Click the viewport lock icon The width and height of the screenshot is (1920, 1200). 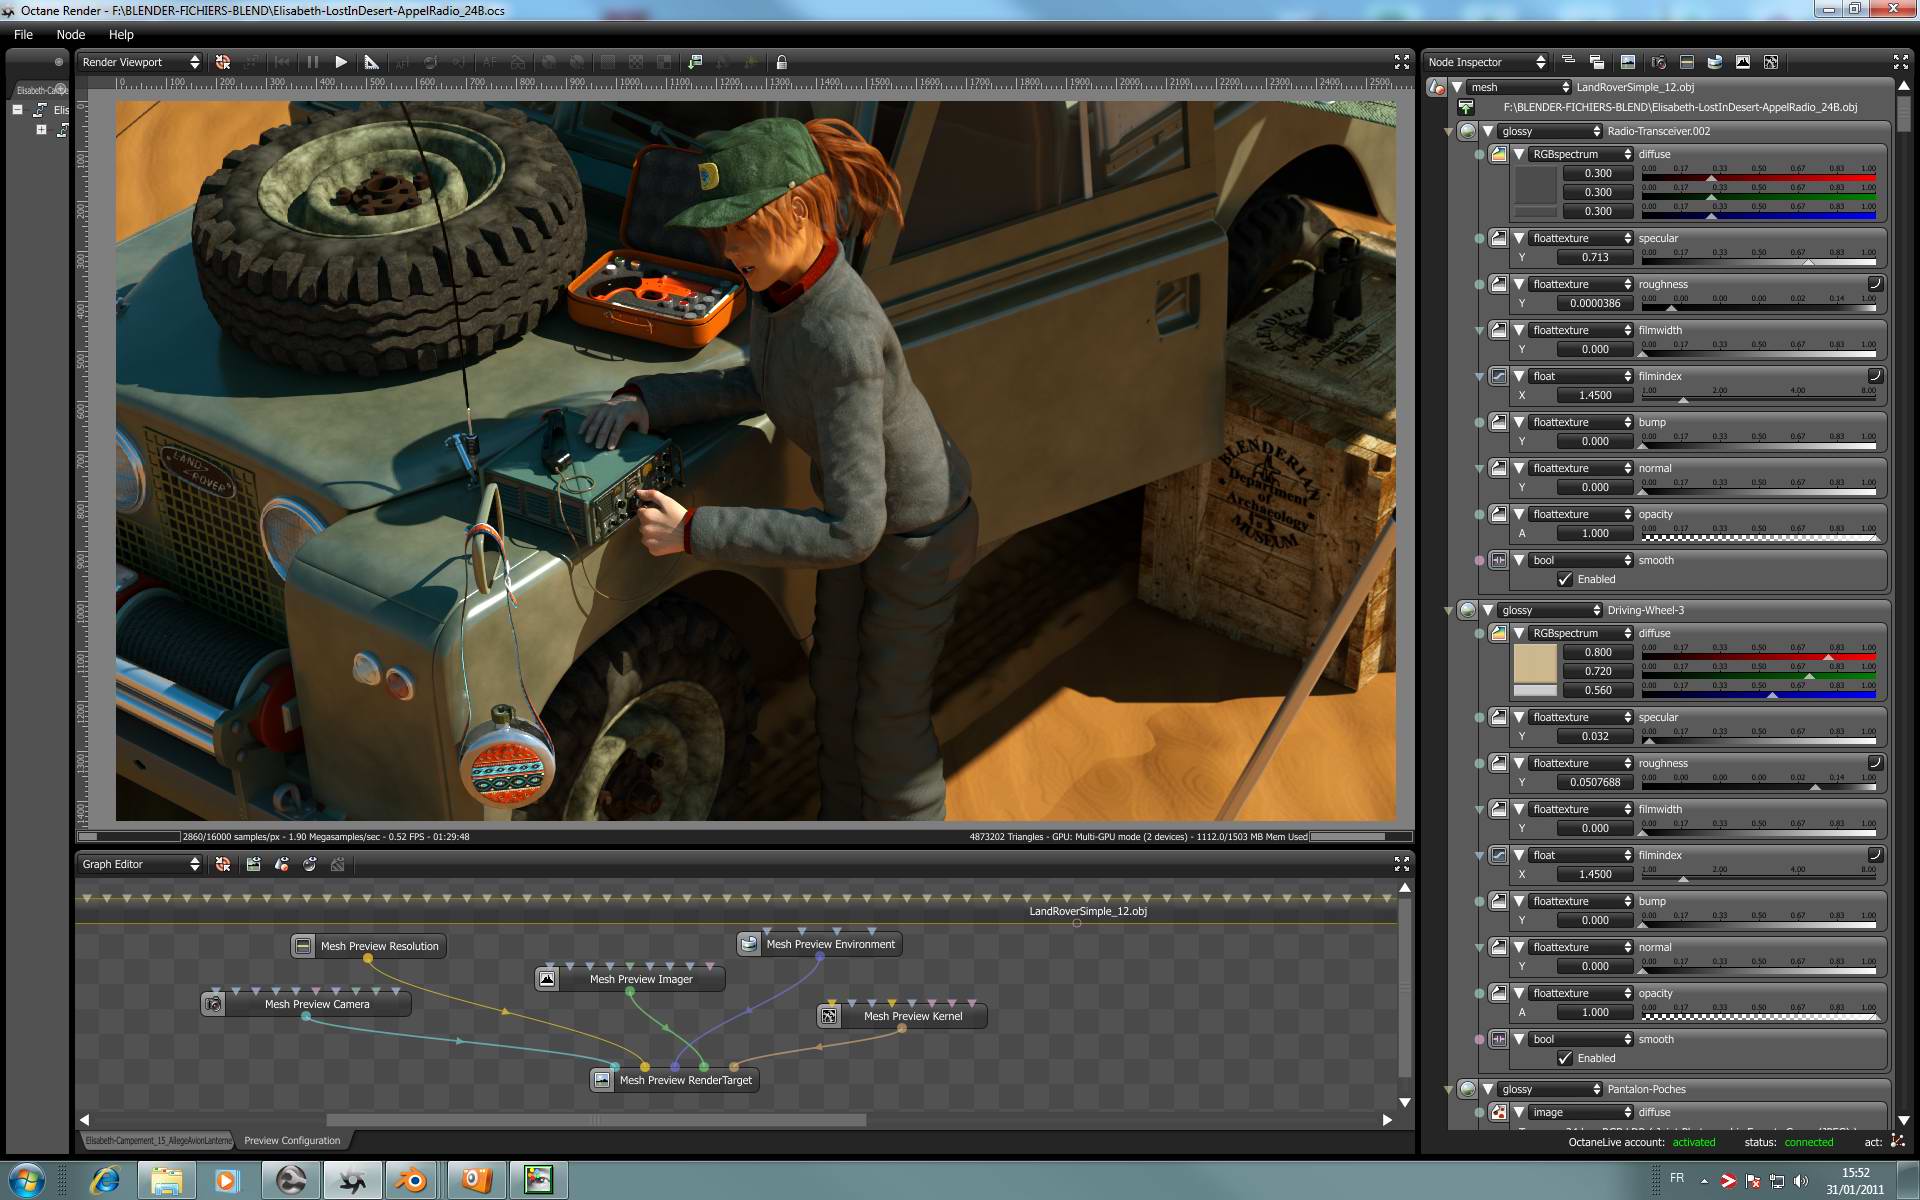pyautogui.click(x=782, y=62)
